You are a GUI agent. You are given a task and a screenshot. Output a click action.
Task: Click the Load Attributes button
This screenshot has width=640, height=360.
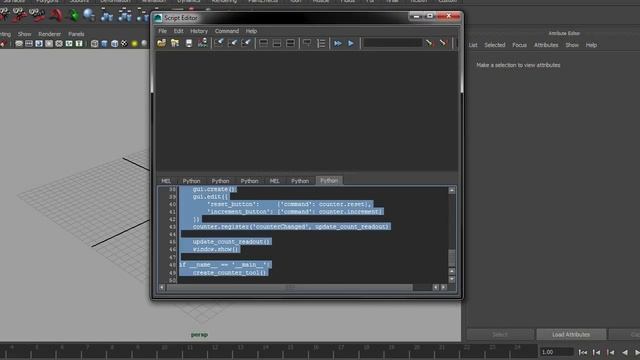(571, 334)
